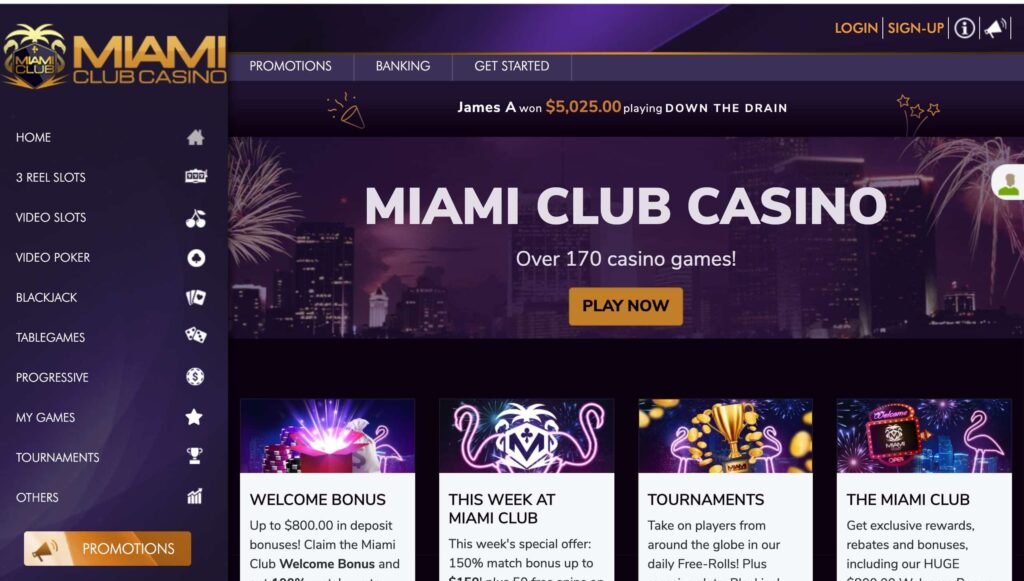Open 3 Reel Slots machine icon
This screenshot has width=1024, height=581.
coord(196,176)
